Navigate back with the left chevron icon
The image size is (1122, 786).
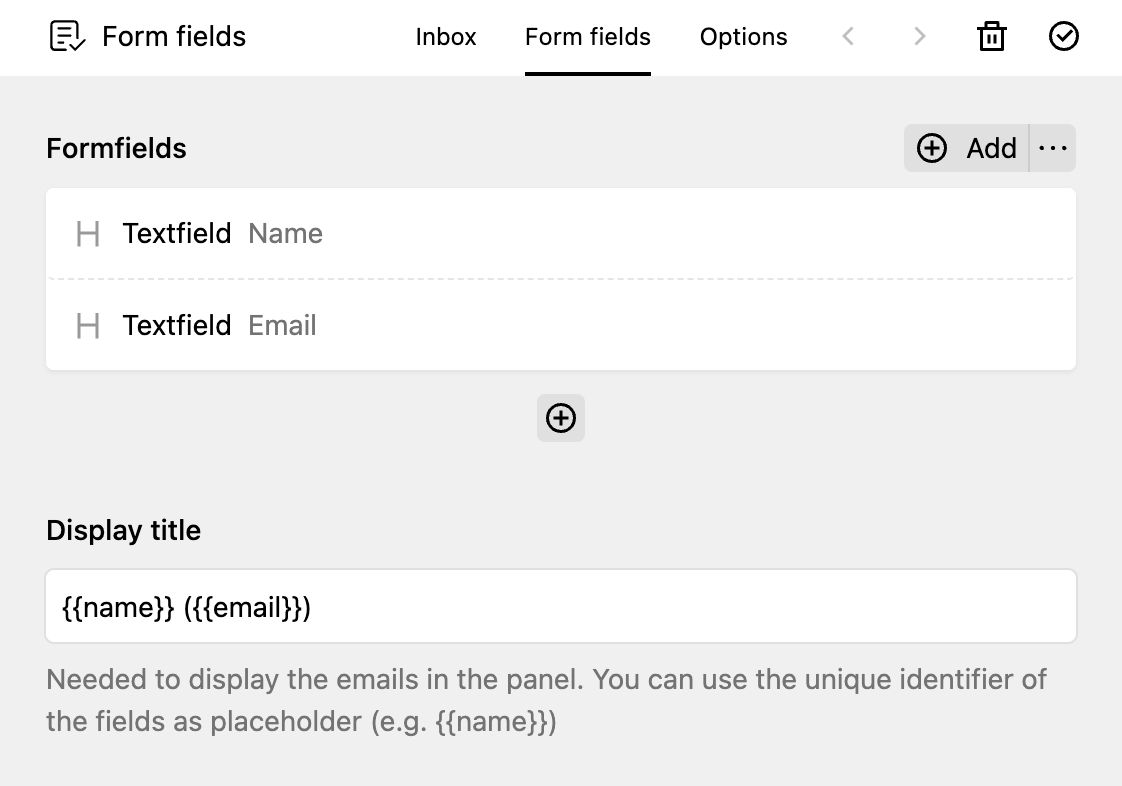tap(847, 36)
